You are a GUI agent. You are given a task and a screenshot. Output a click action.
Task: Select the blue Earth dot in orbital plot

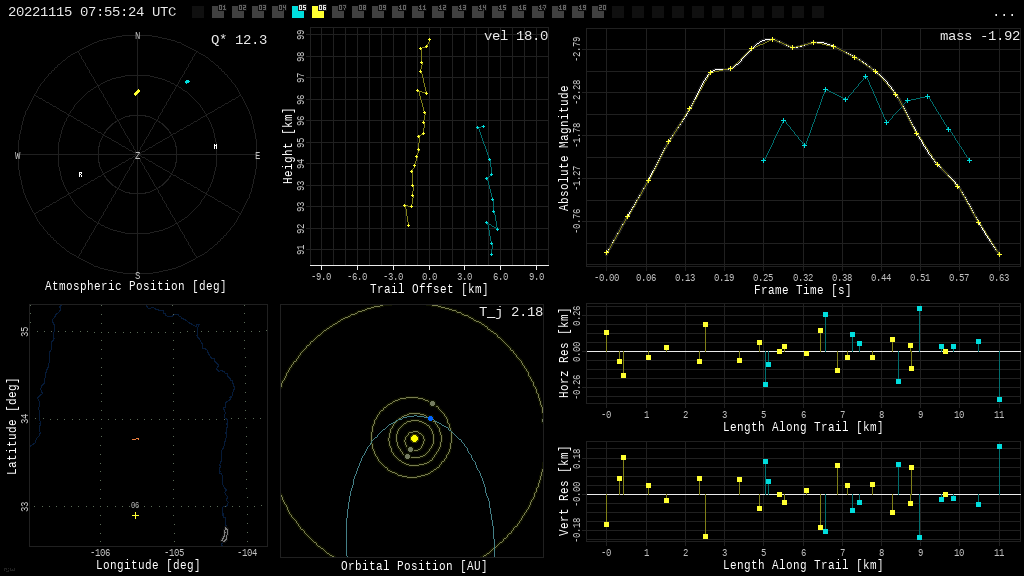point(431,418)
